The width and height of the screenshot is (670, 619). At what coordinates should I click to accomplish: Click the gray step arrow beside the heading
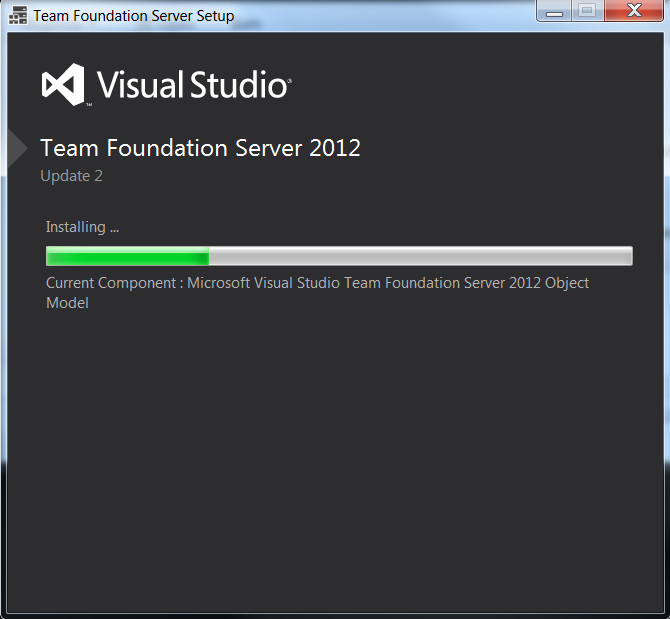point(18,148)
